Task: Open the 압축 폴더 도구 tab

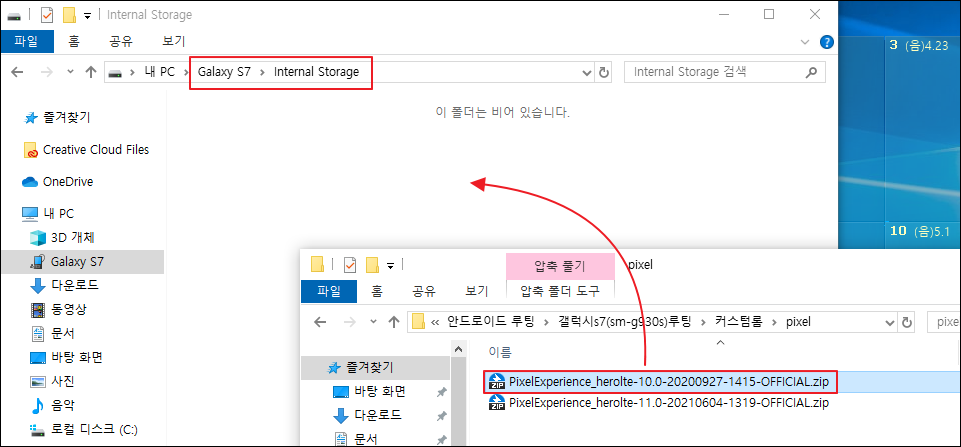Action: click(560, 291)
